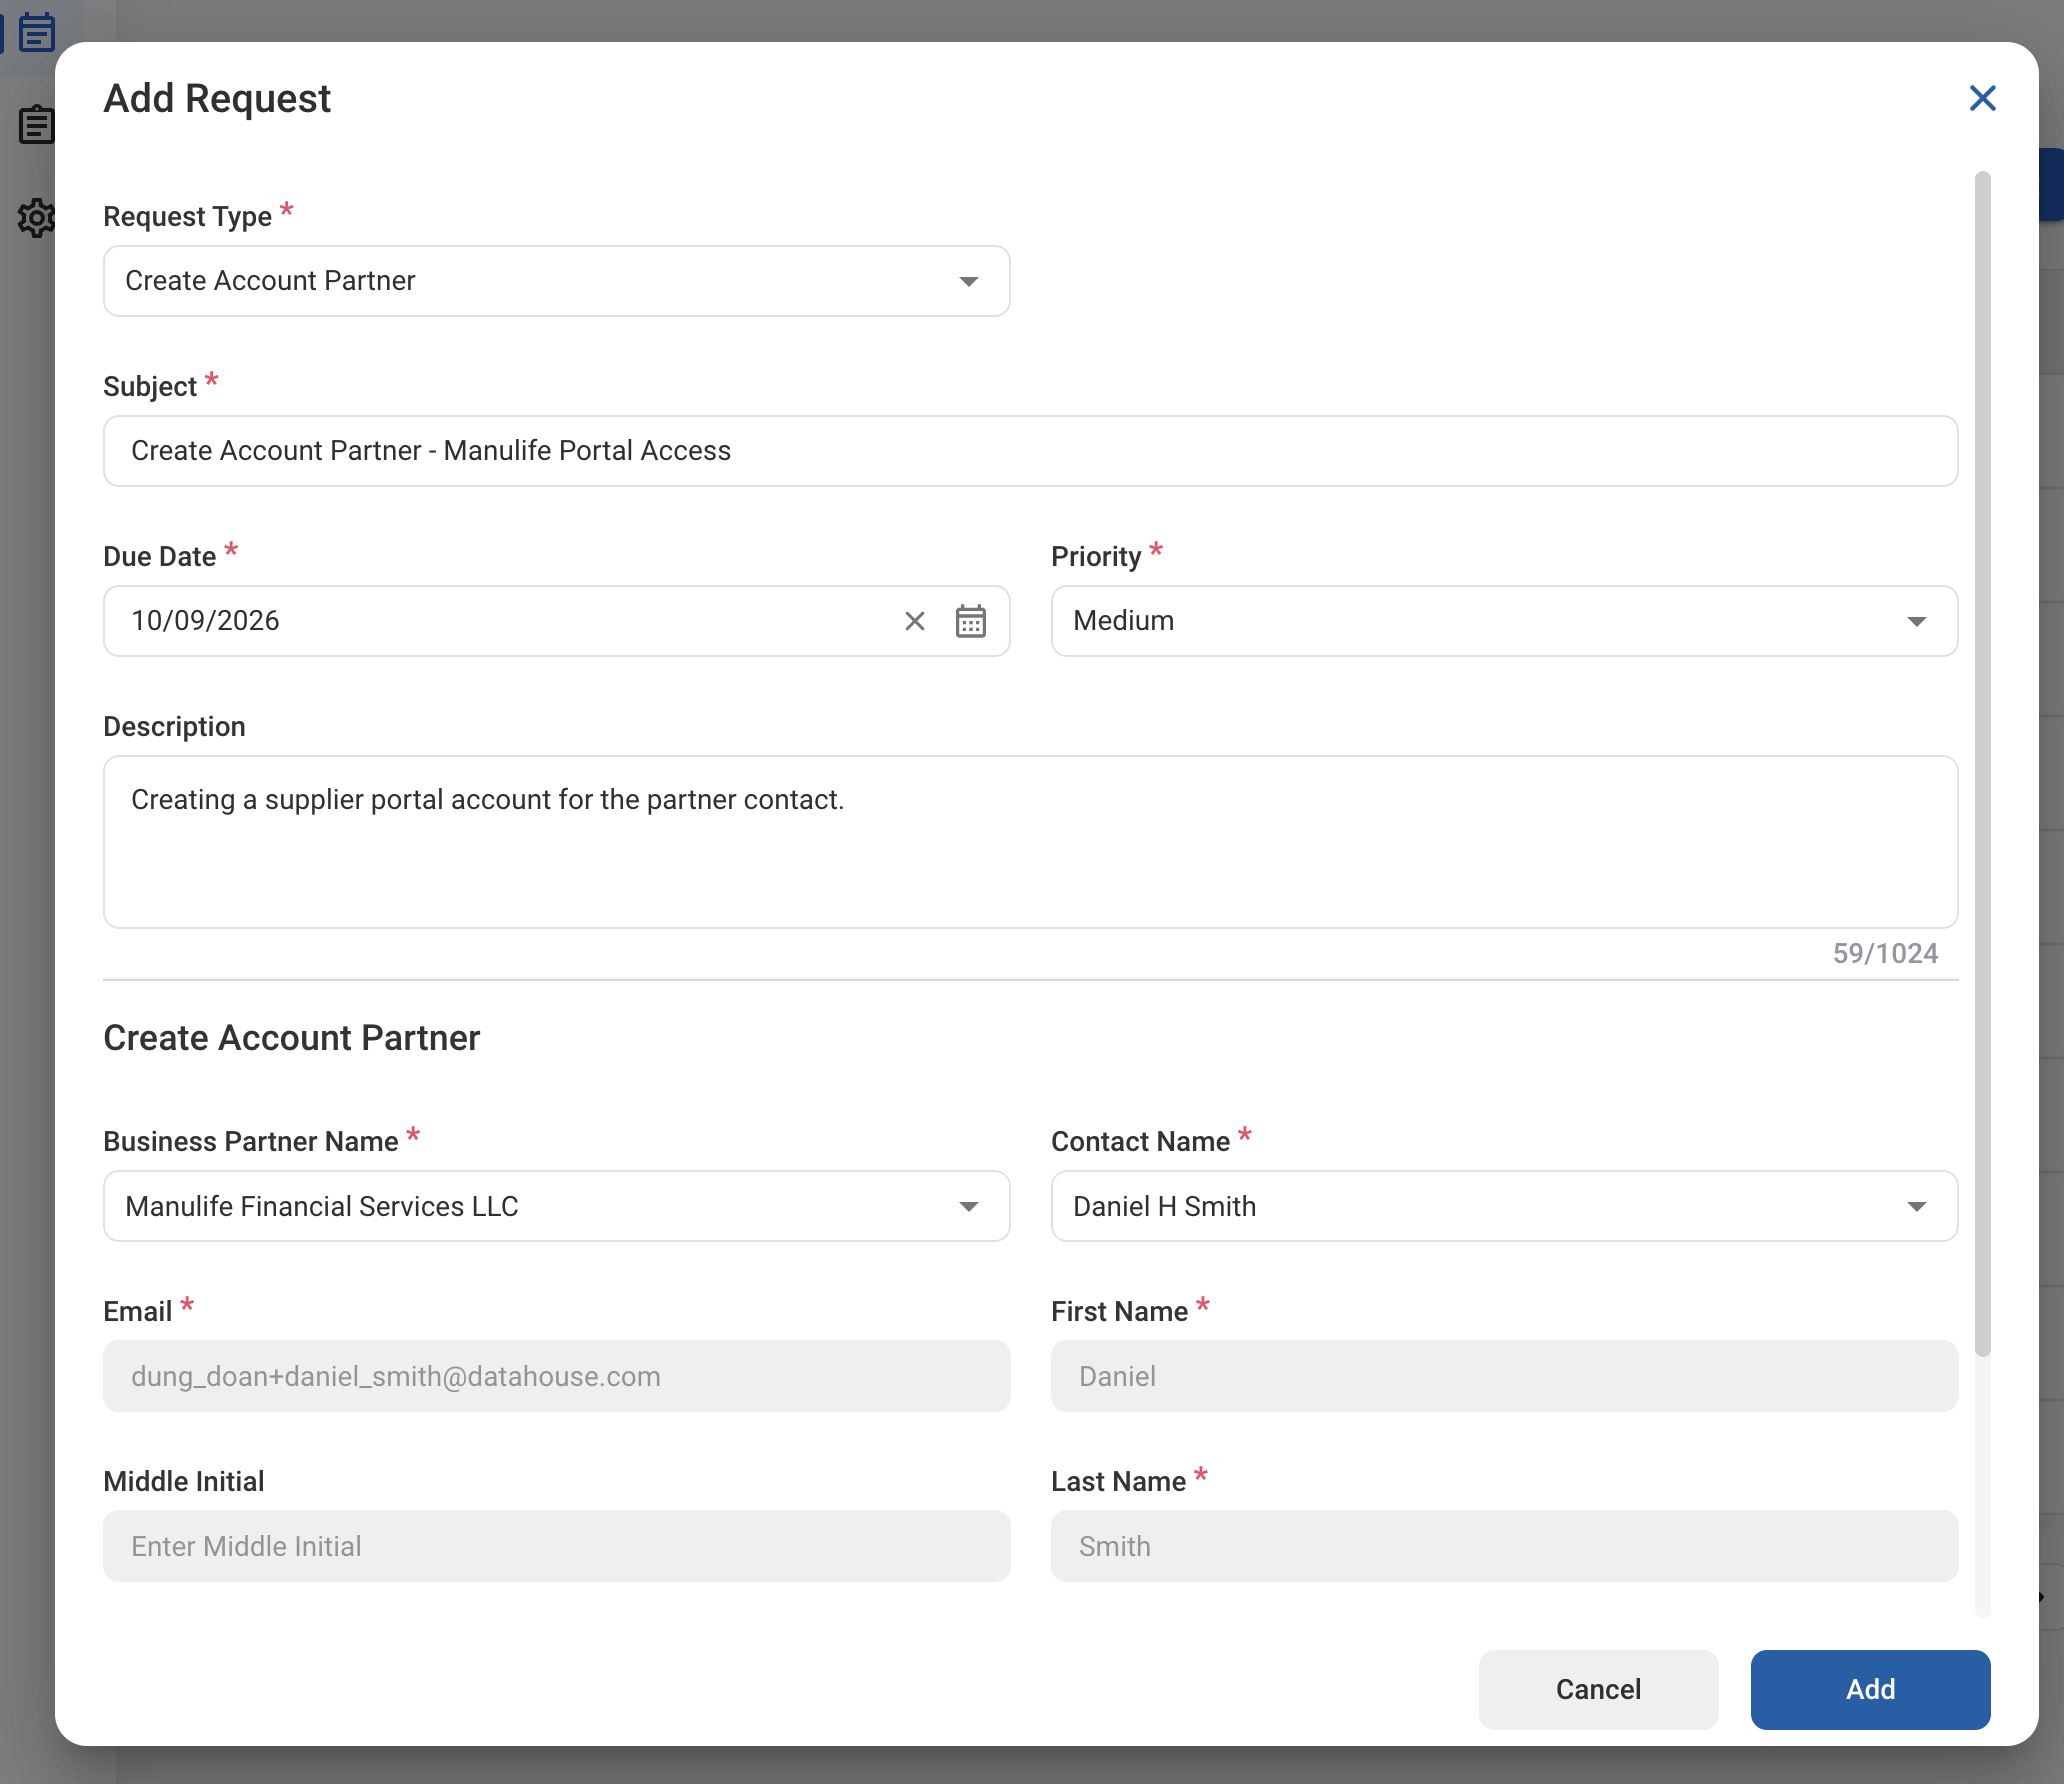The image size is (2064, 1784).
Task: Click the First Name field
Action: [1504, 1376]
